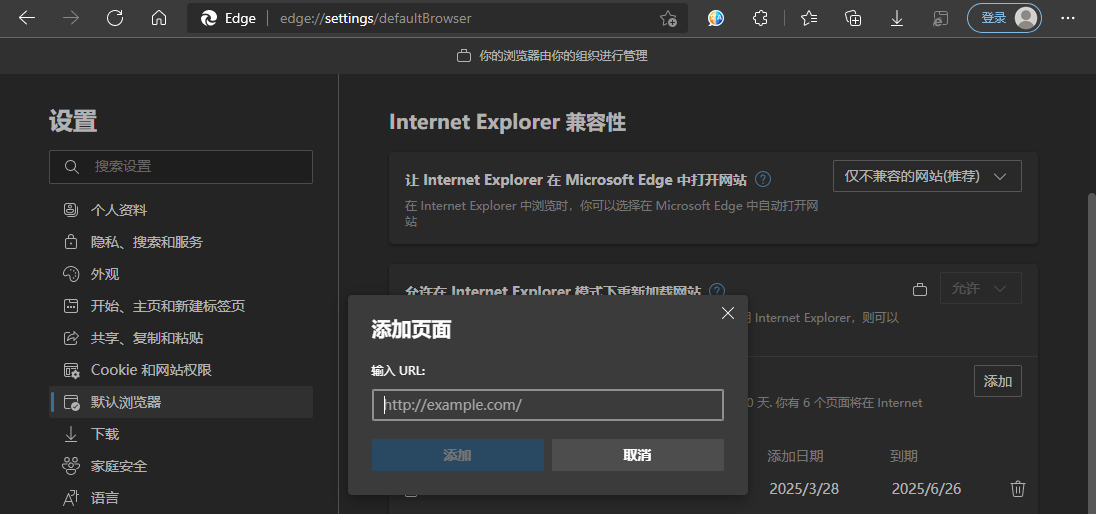
Task: Click the 添加 button in the dialog
Action: [x=458, y=455]
